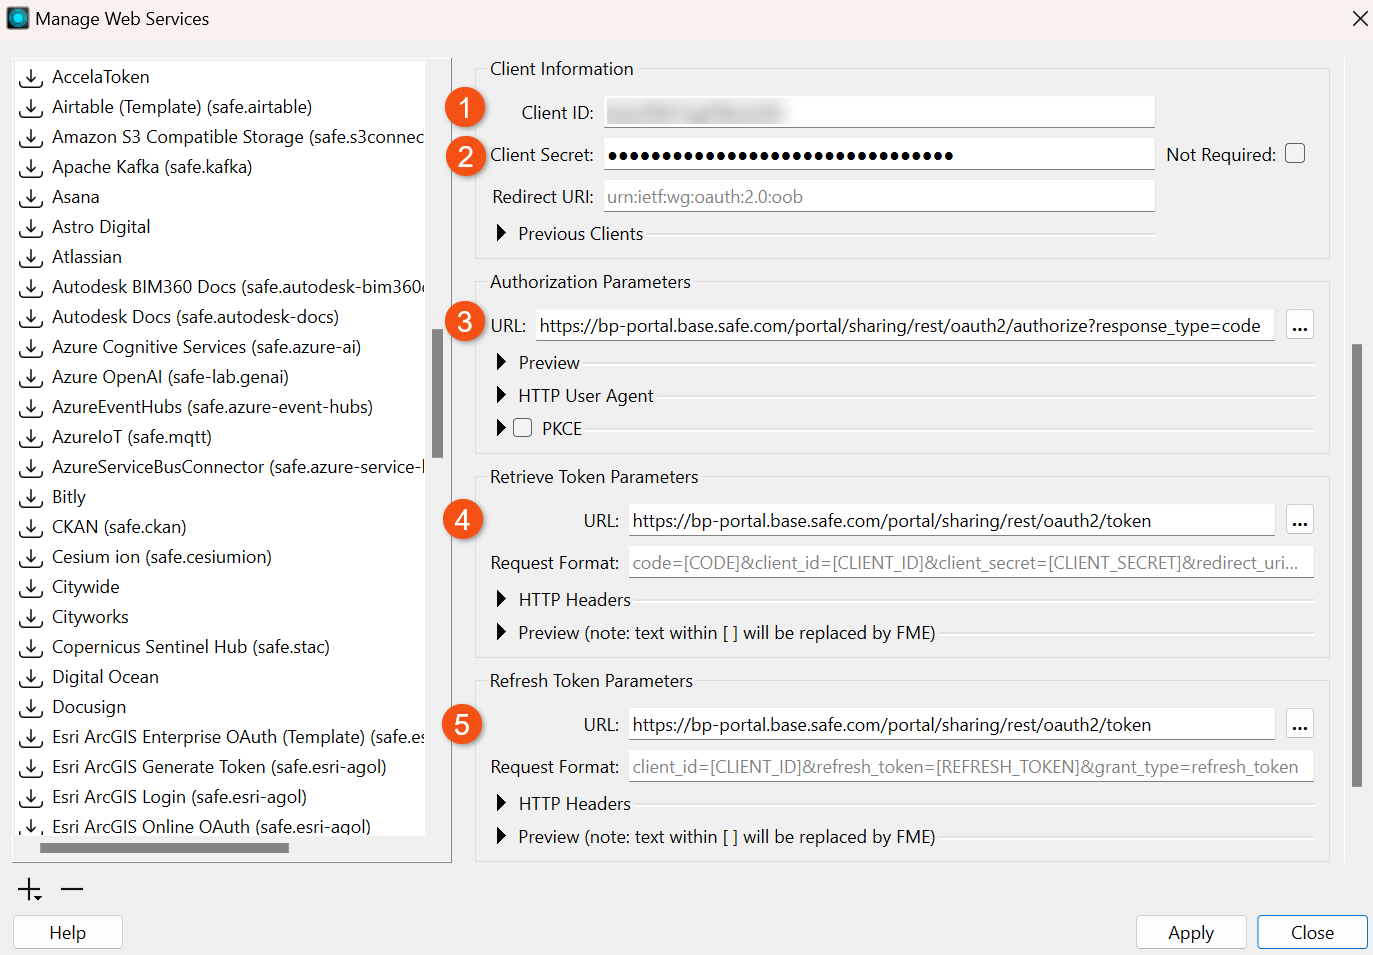1373x955 pixels.
Task: Click the Refresh Token URL field
Action: (x=952, y=724)
